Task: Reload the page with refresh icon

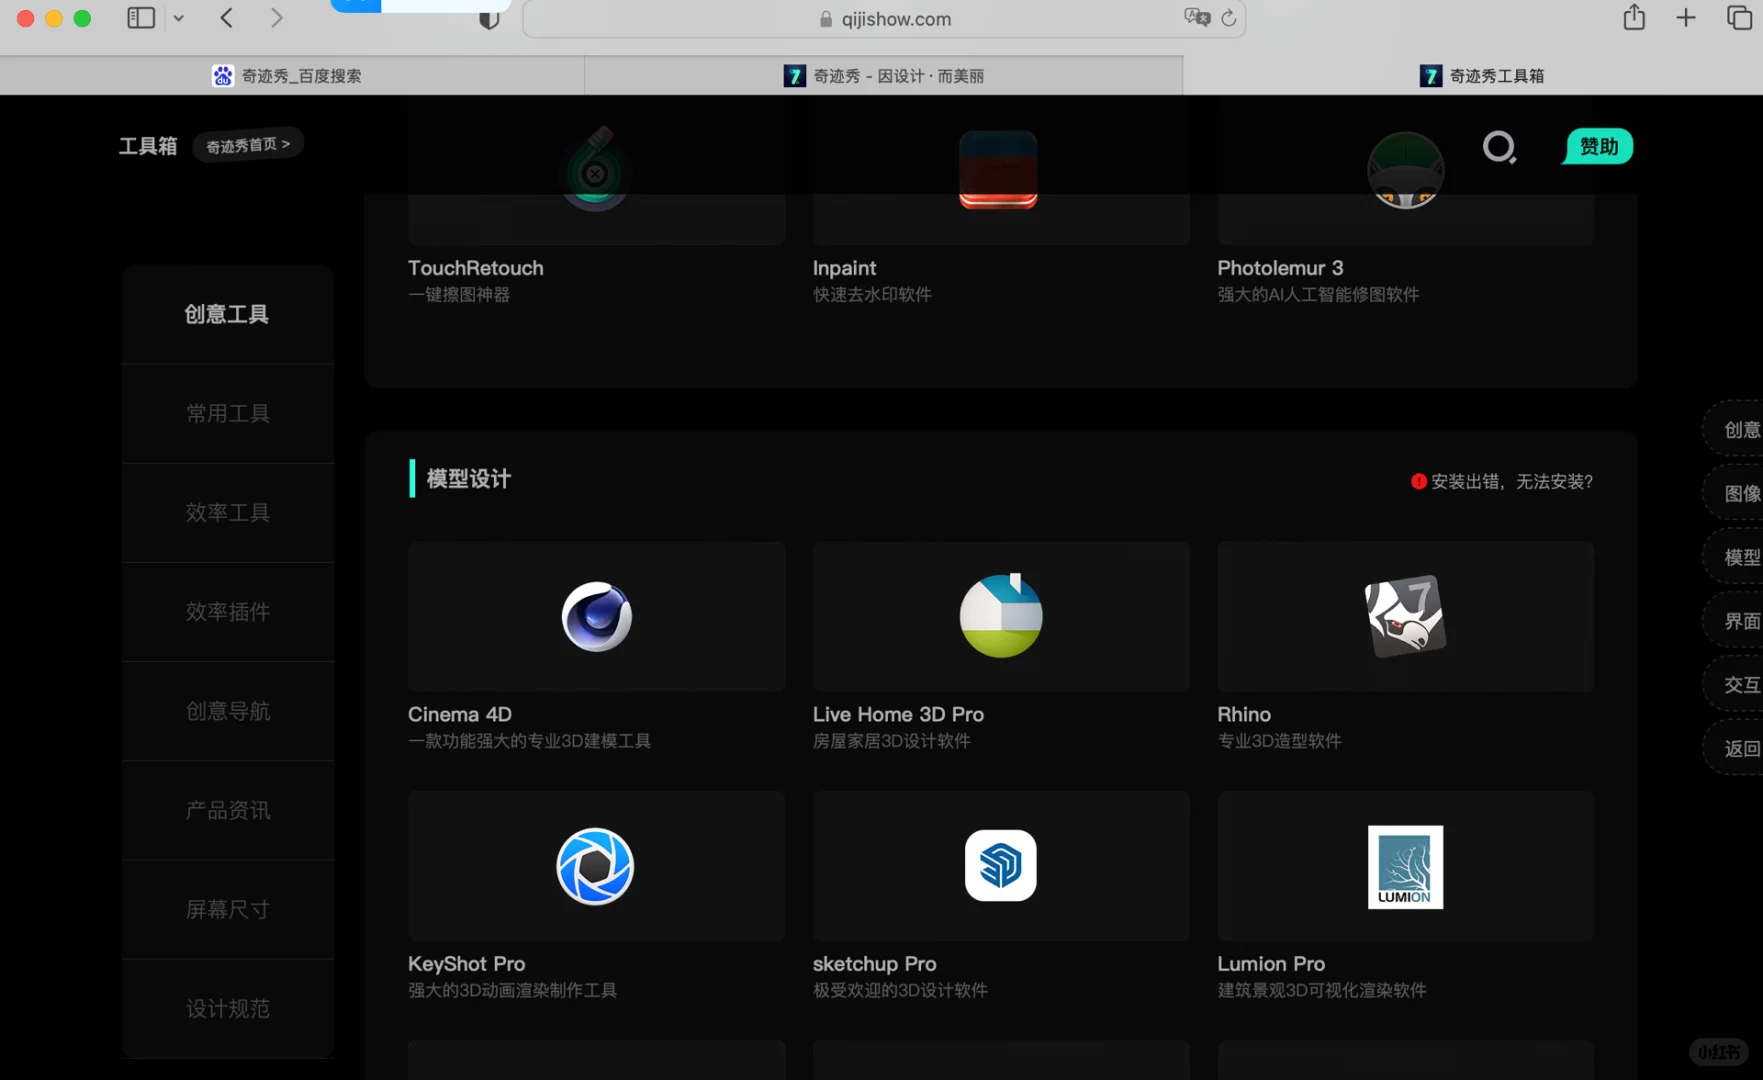Action: point(1229,18)
